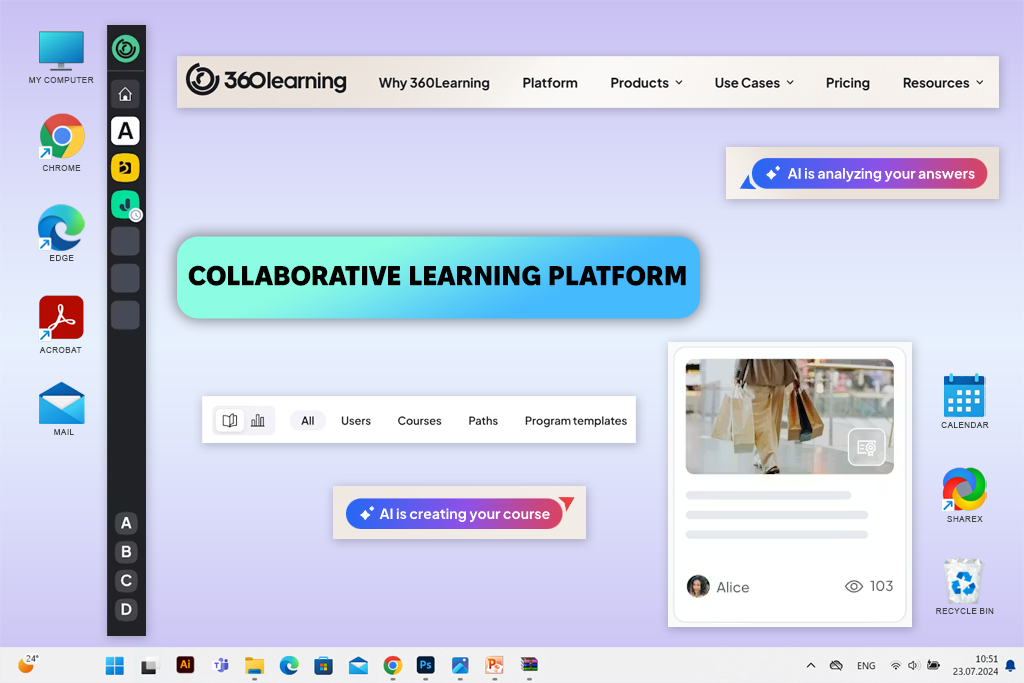1024x683 pixels.
Task: Open the Platform menu item
Action: pyautogui.click(x=550, y=83)
